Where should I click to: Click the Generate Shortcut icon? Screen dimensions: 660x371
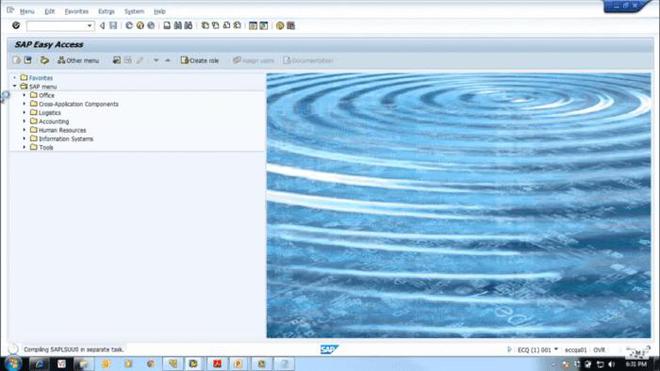[x=263, y=26]
